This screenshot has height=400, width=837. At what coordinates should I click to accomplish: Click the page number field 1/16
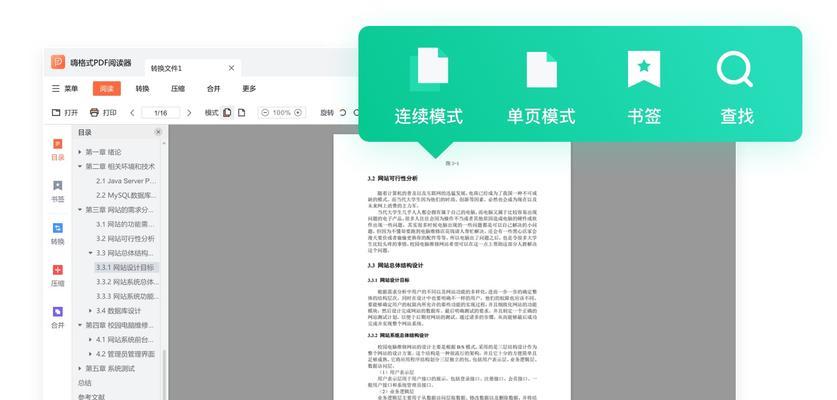[161, 113]
